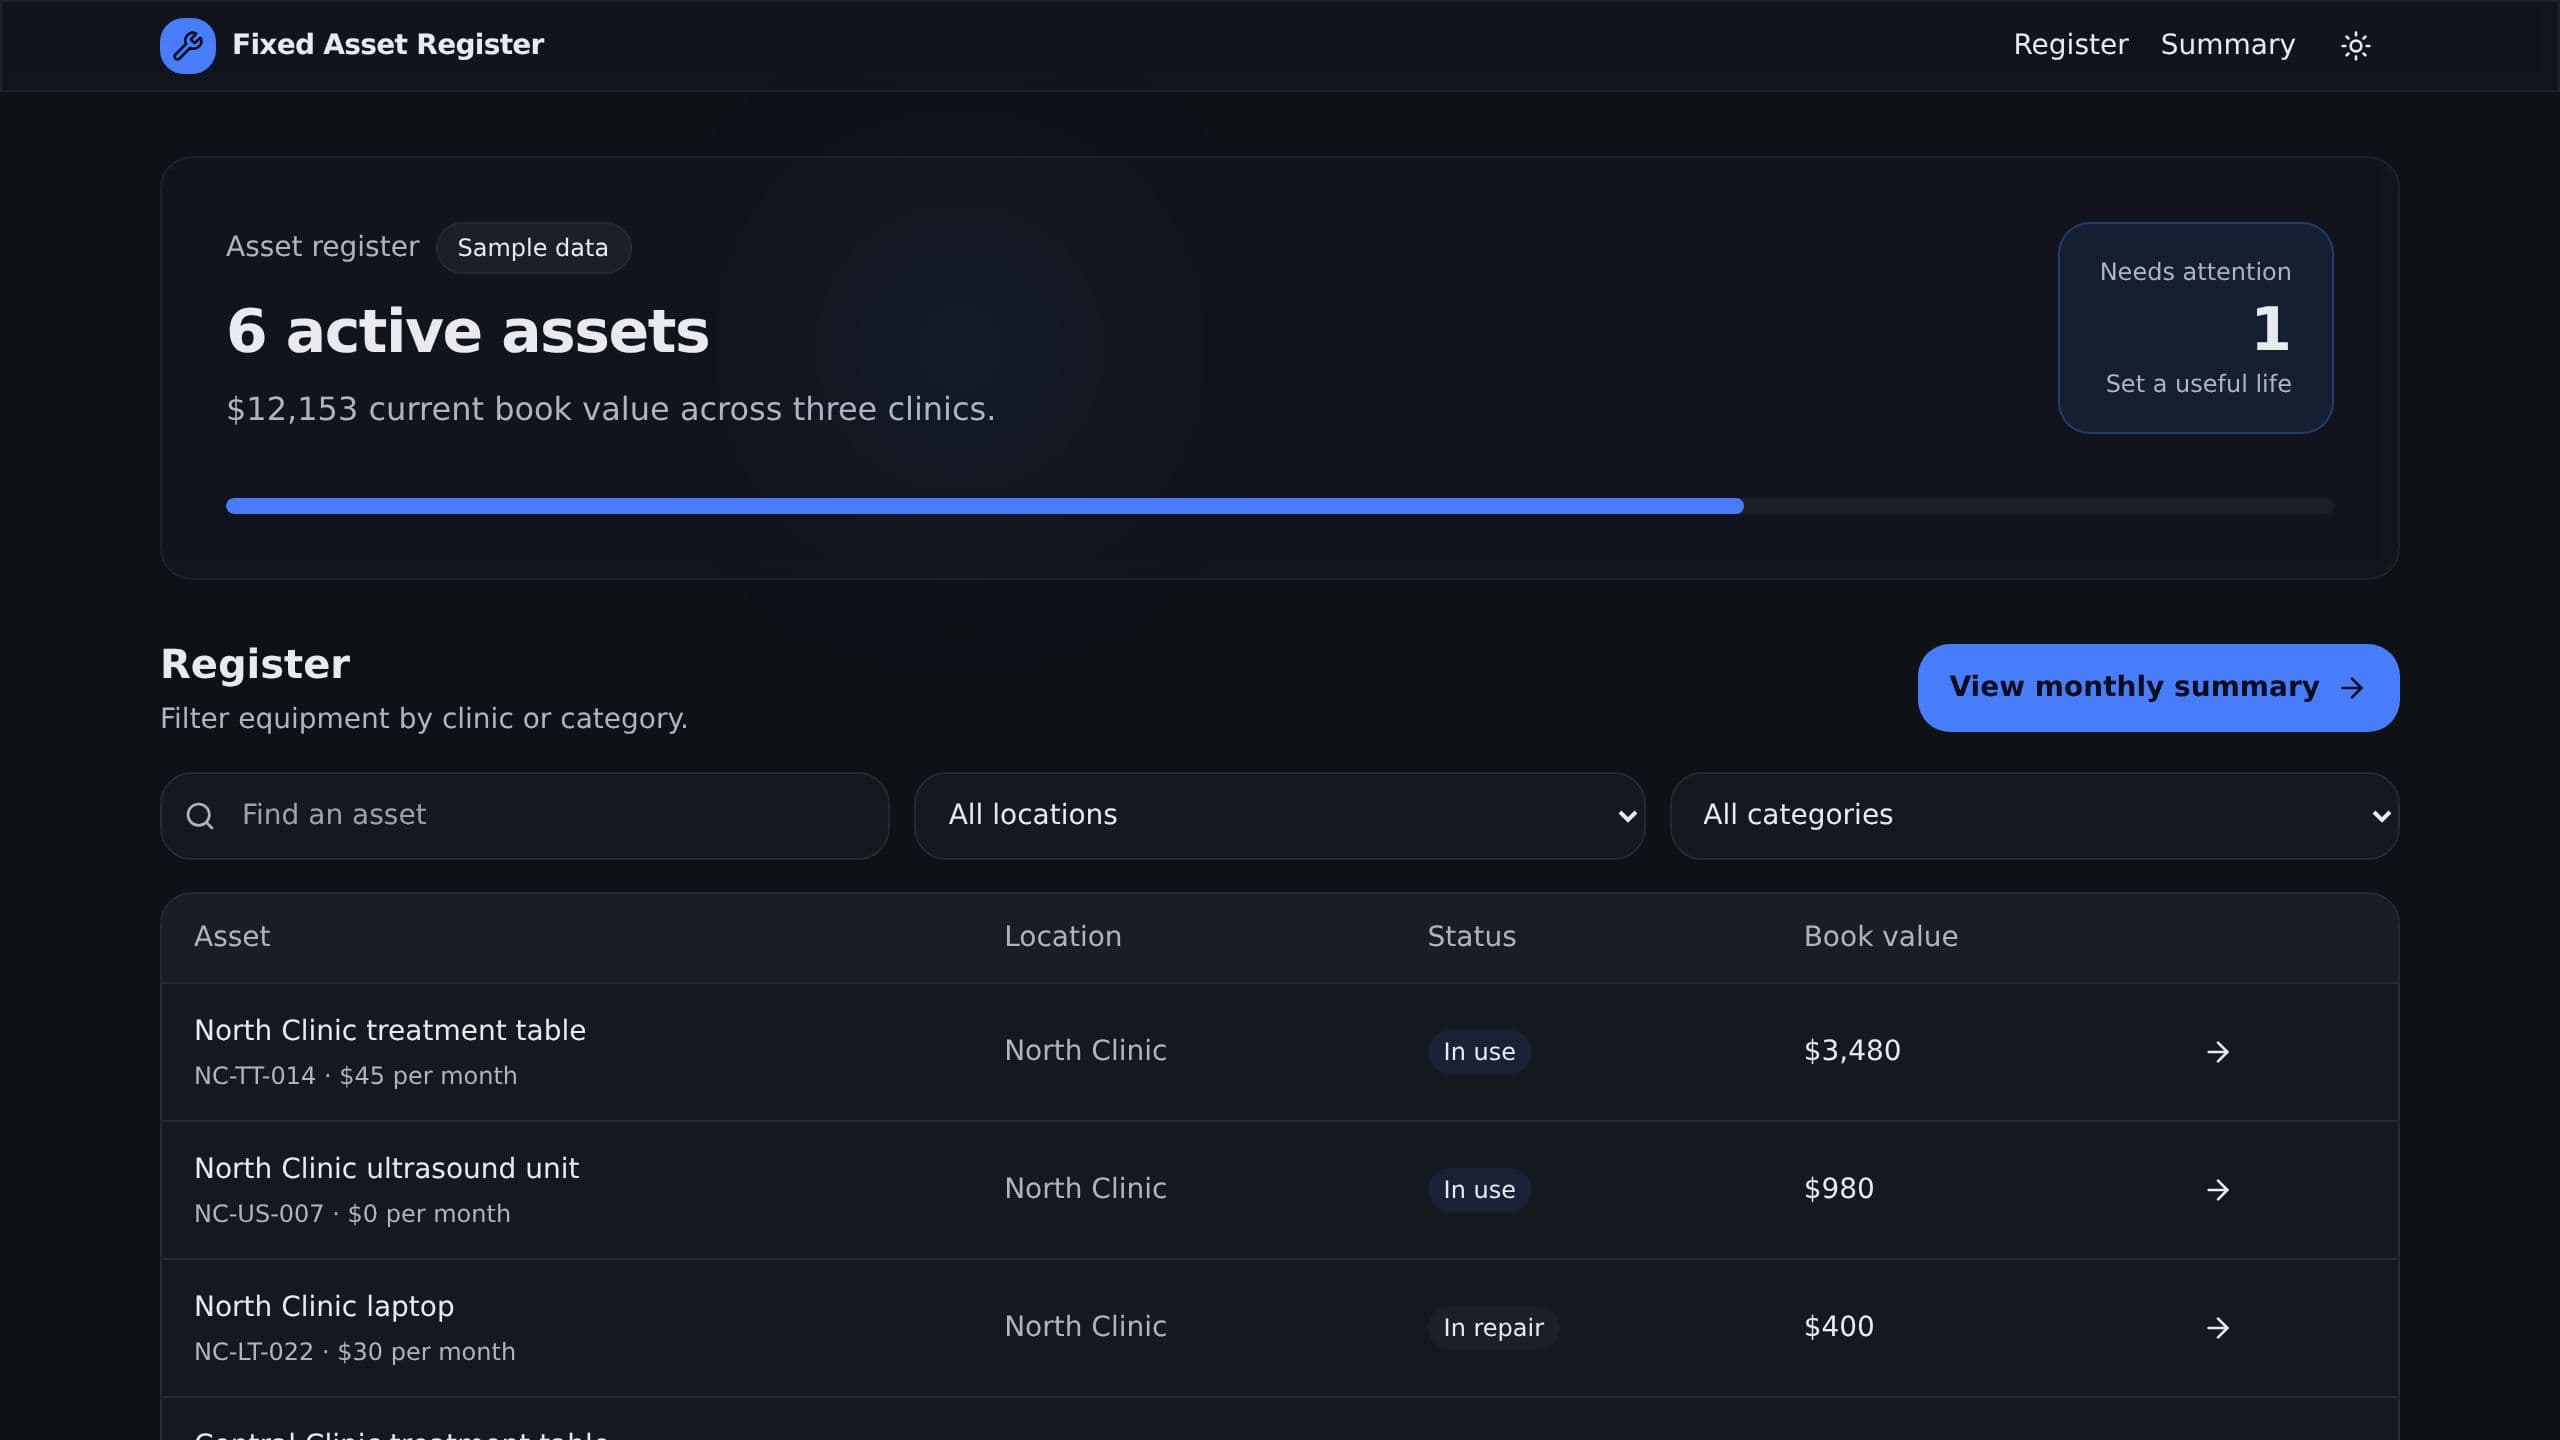2560x1440 pixels.
Task: Click the wrench logo icon
Action: [188, 45]
